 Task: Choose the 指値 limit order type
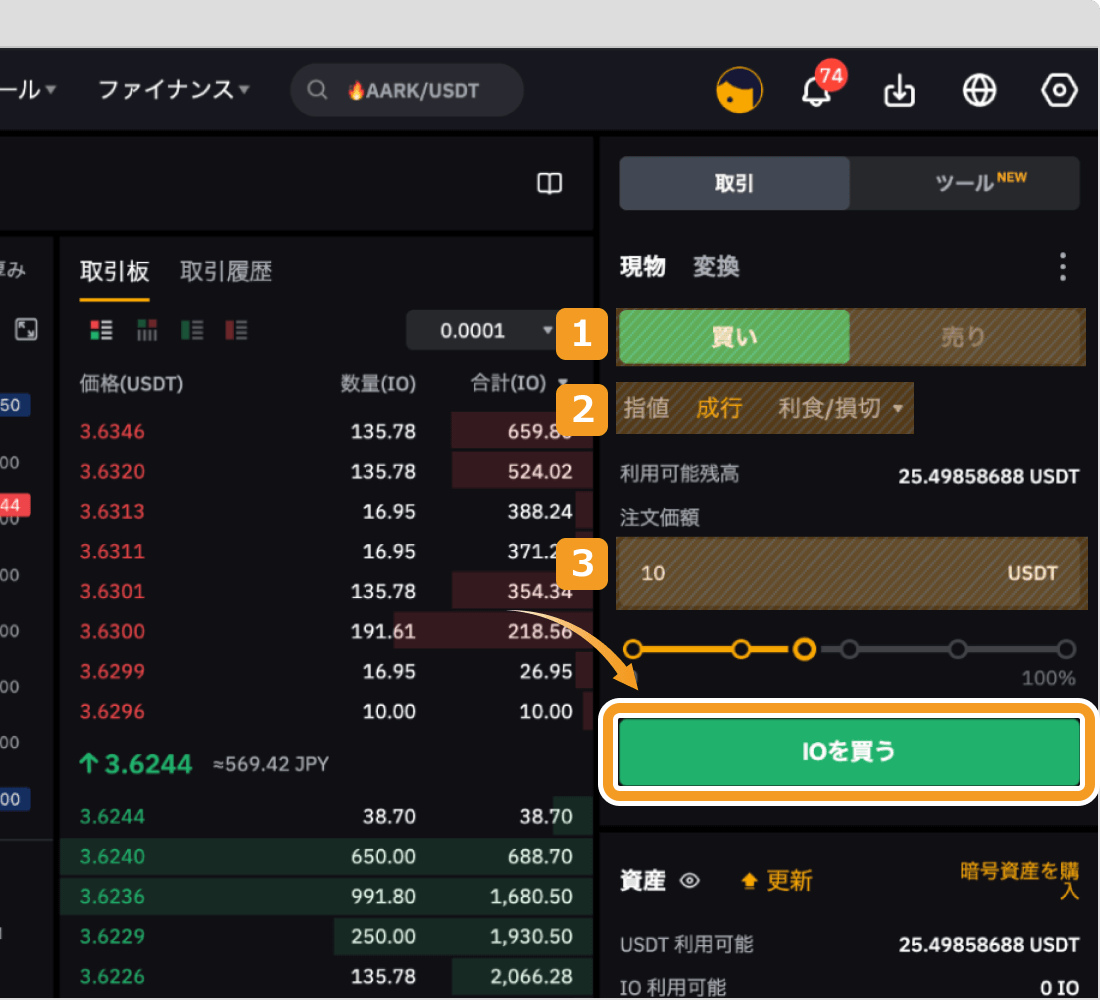click(646, 408)
